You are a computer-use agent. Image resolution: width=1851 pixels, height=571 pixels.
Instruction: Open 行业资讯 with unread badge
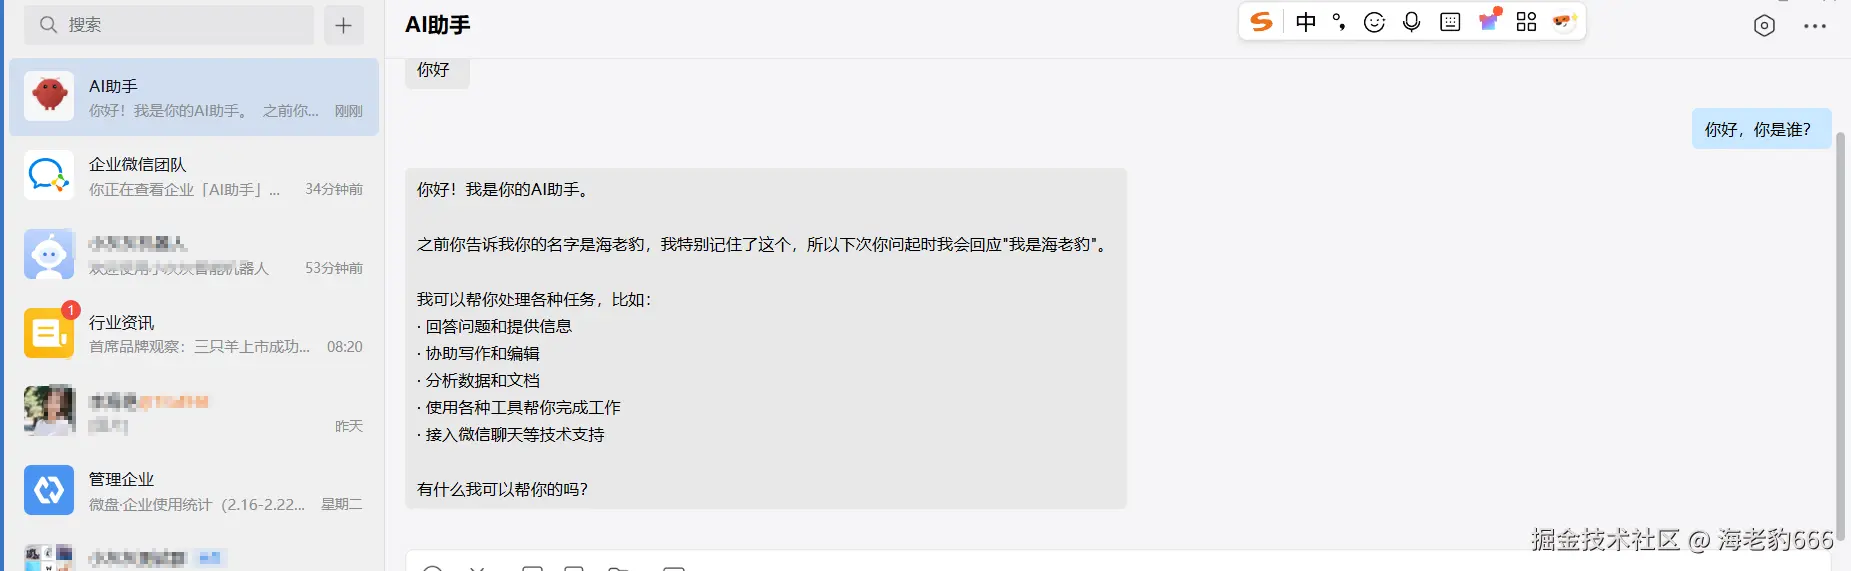pos(194,334)
